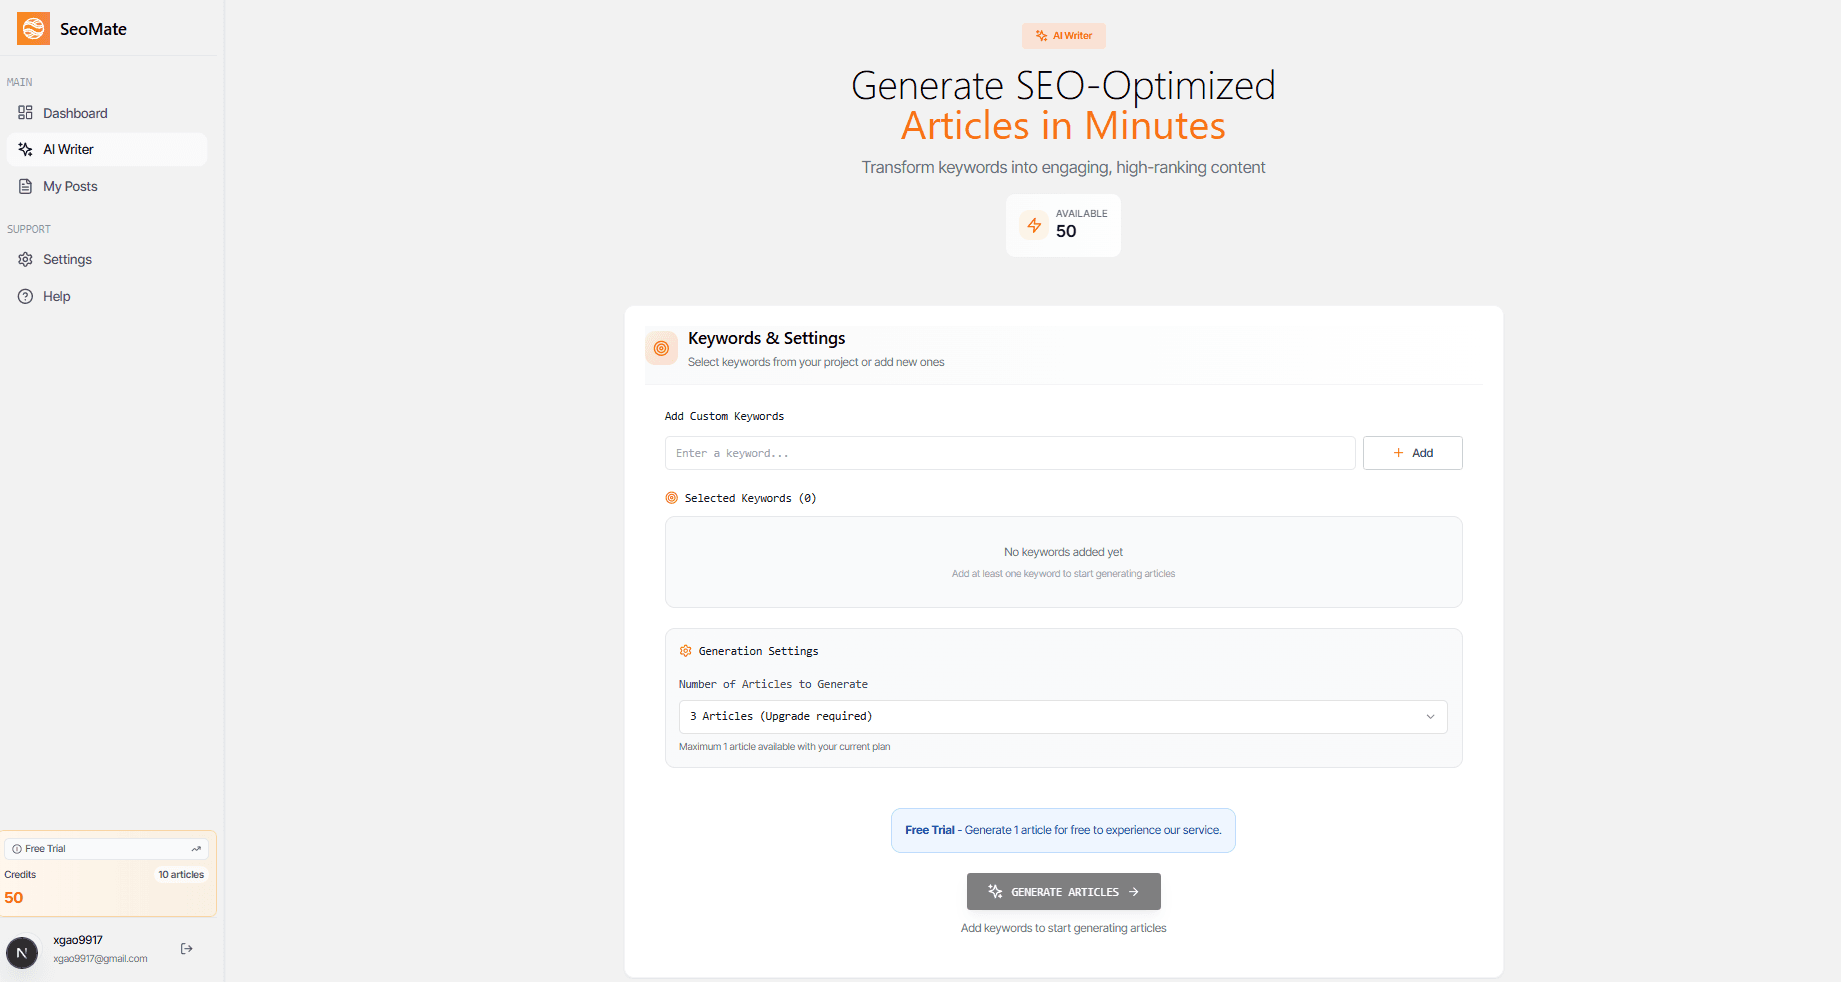Click the Keywords & Settings target icon
Image resolution: width=1841 pixels, height=982 pixels.
click(x=661, y=348)
